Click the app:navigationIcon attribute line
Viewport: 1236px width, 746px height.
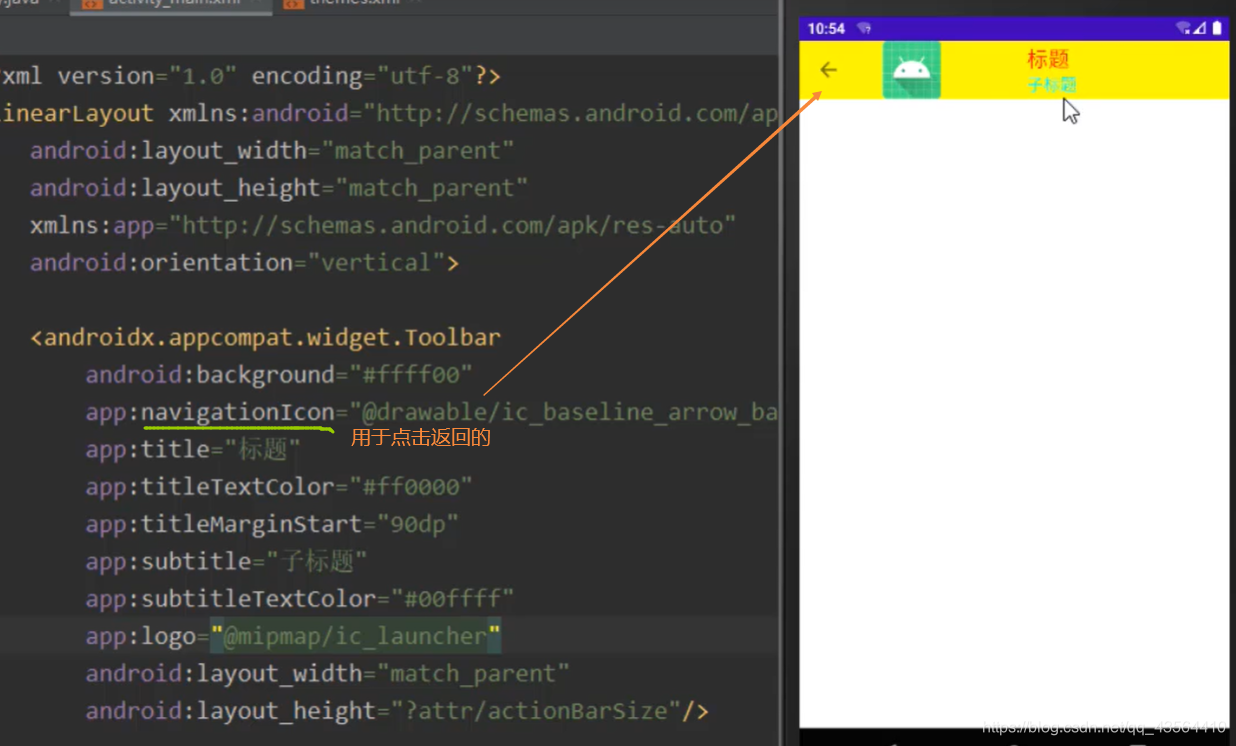tap(431, 412)
